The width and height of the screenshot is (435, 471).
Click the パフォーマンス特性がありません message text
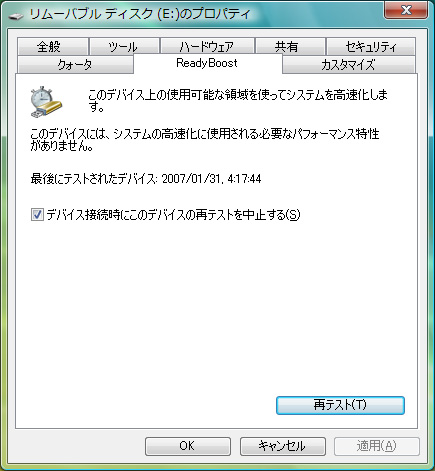tap(205, 140)
